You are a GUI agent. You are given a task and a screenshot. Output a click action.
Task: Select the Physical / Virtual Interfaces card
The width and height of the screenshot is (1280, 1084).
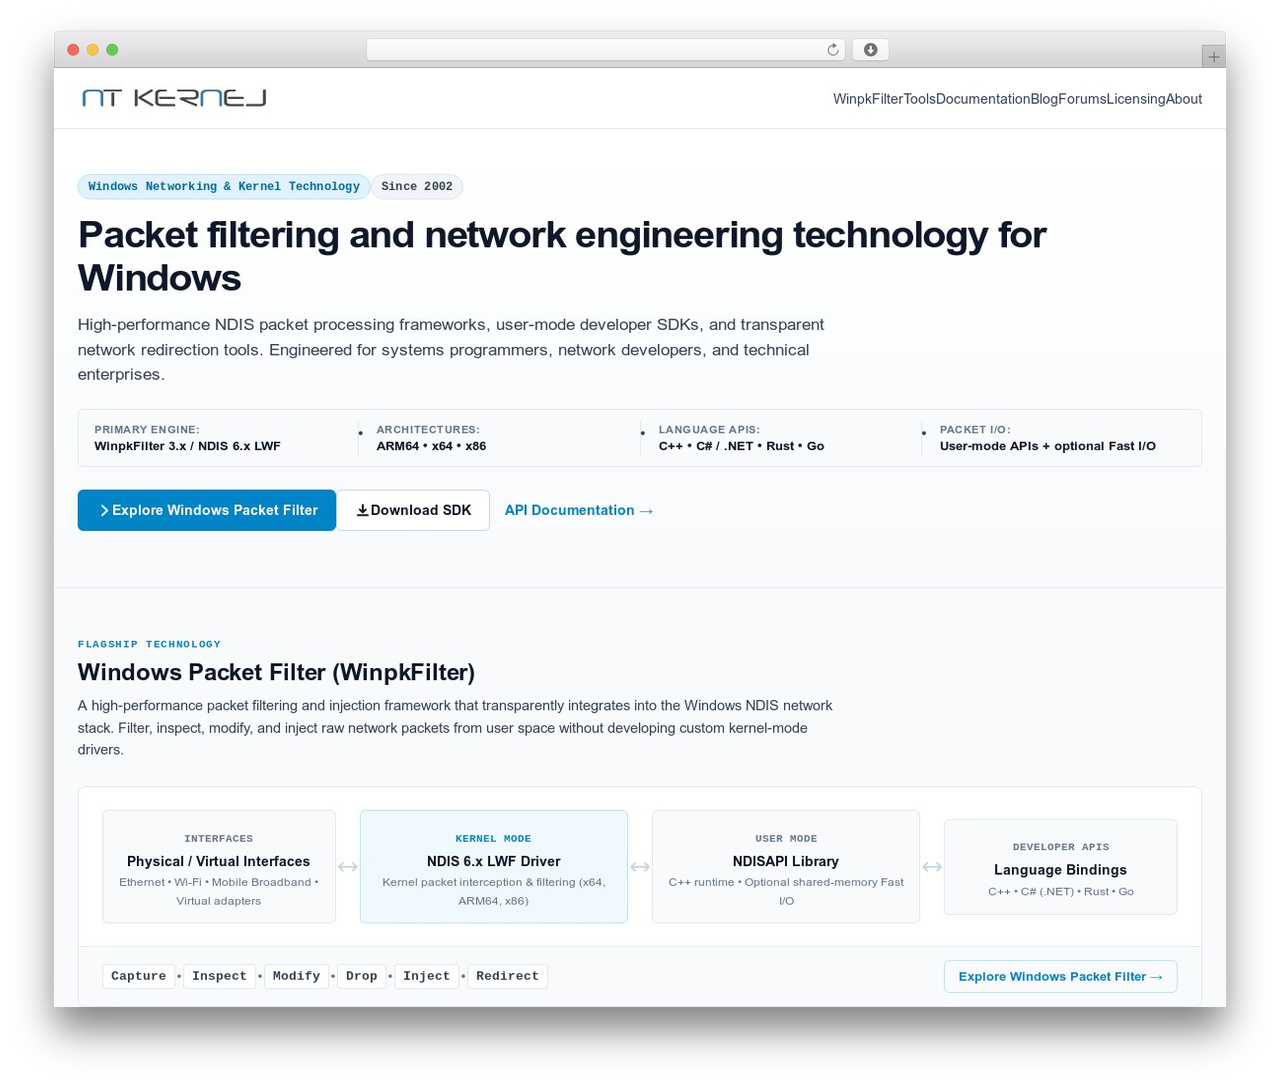tap(219, 867)
